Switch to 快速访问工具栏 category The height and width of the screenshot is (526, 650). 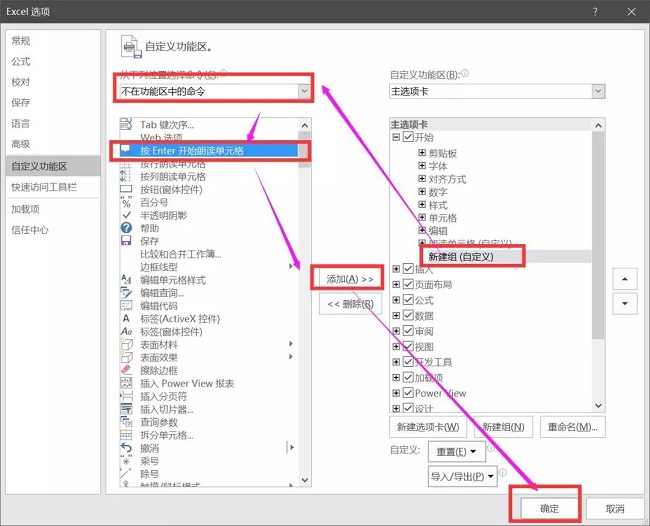point(44,187)
